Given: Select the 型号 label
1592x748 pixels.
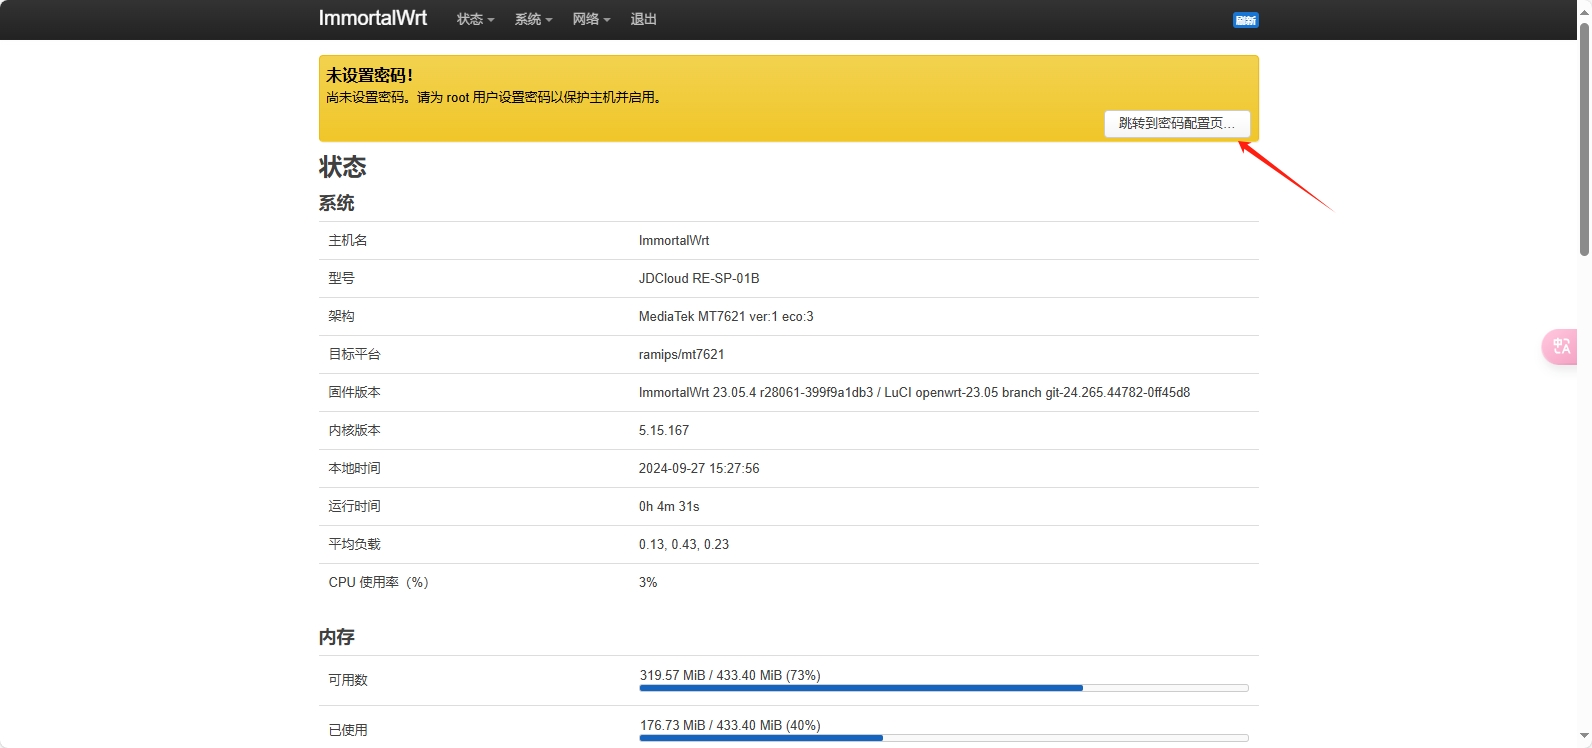Looking at the screenshot, I should [342, 278].
